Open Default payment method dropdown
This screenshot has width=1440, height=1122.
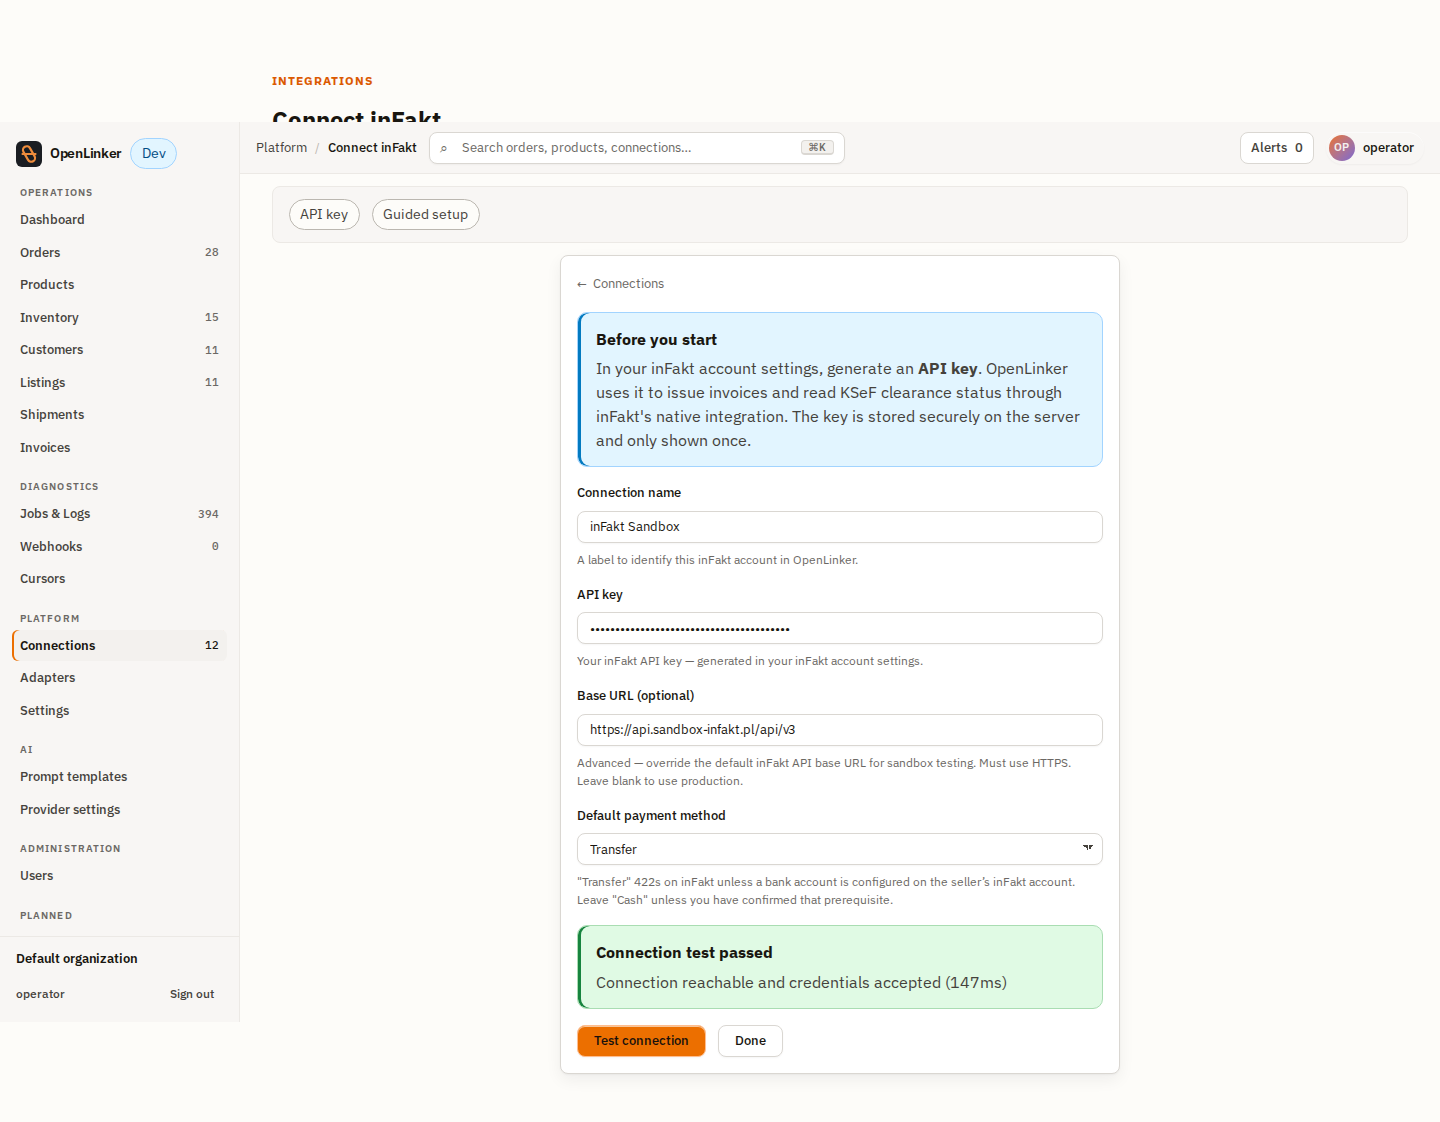839,849
